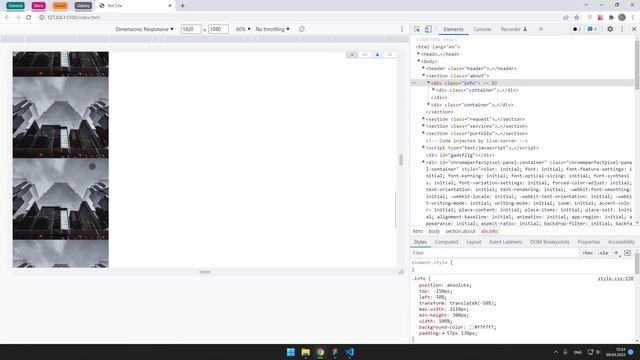The height and width of the screenshot is (360, 640).
Task: Select the html lang="en" line
Action: 438,47
